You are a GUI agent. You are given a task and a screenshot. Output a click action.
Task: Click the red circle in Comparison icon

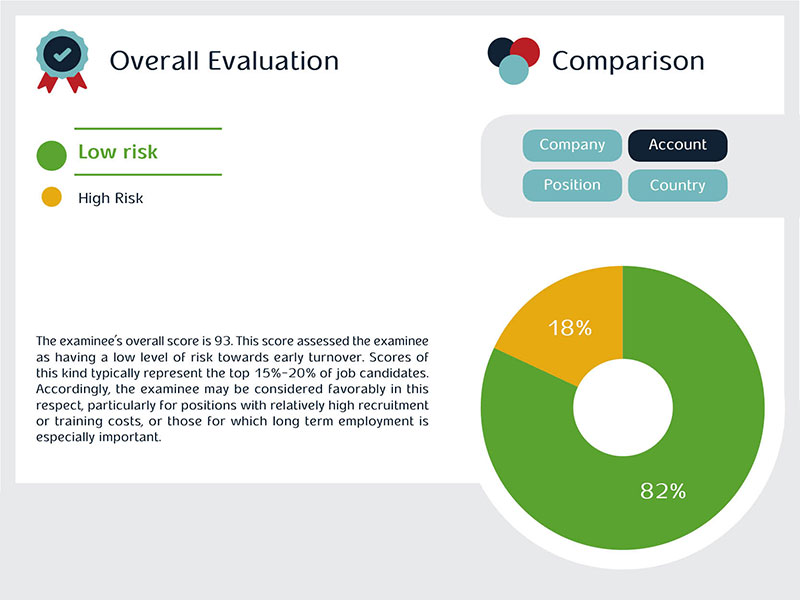[x=526, y=50]
